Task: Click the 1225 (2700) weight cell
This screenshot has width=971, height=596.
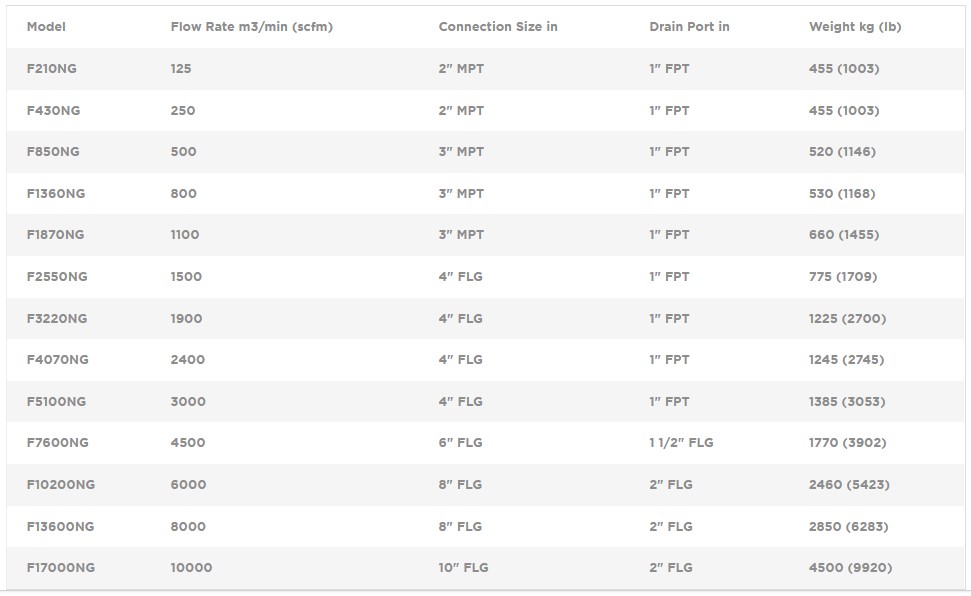Action: [x=847, y=319]
